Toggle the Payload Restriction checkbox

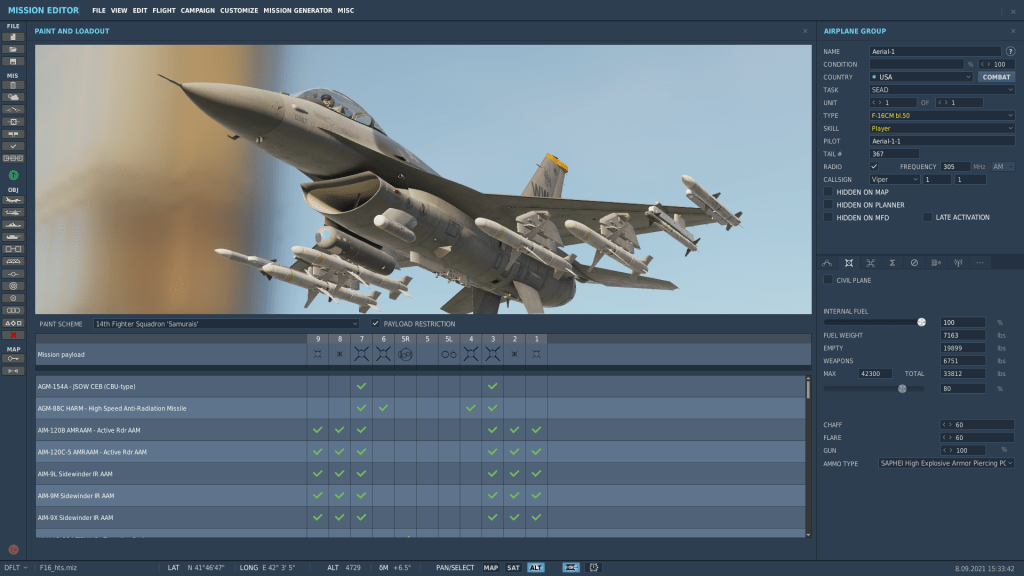375,324
